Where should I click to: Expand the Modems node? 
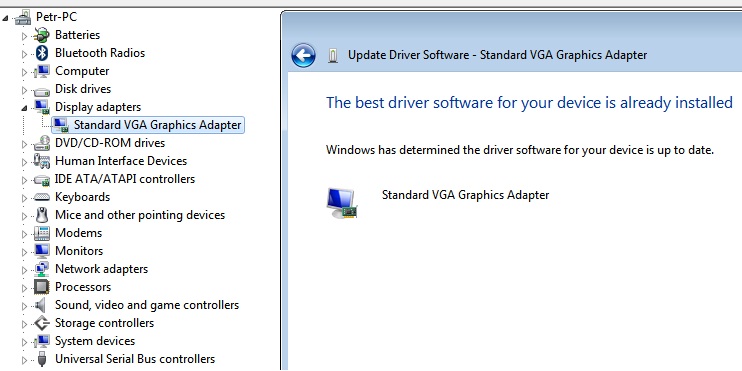25,234
